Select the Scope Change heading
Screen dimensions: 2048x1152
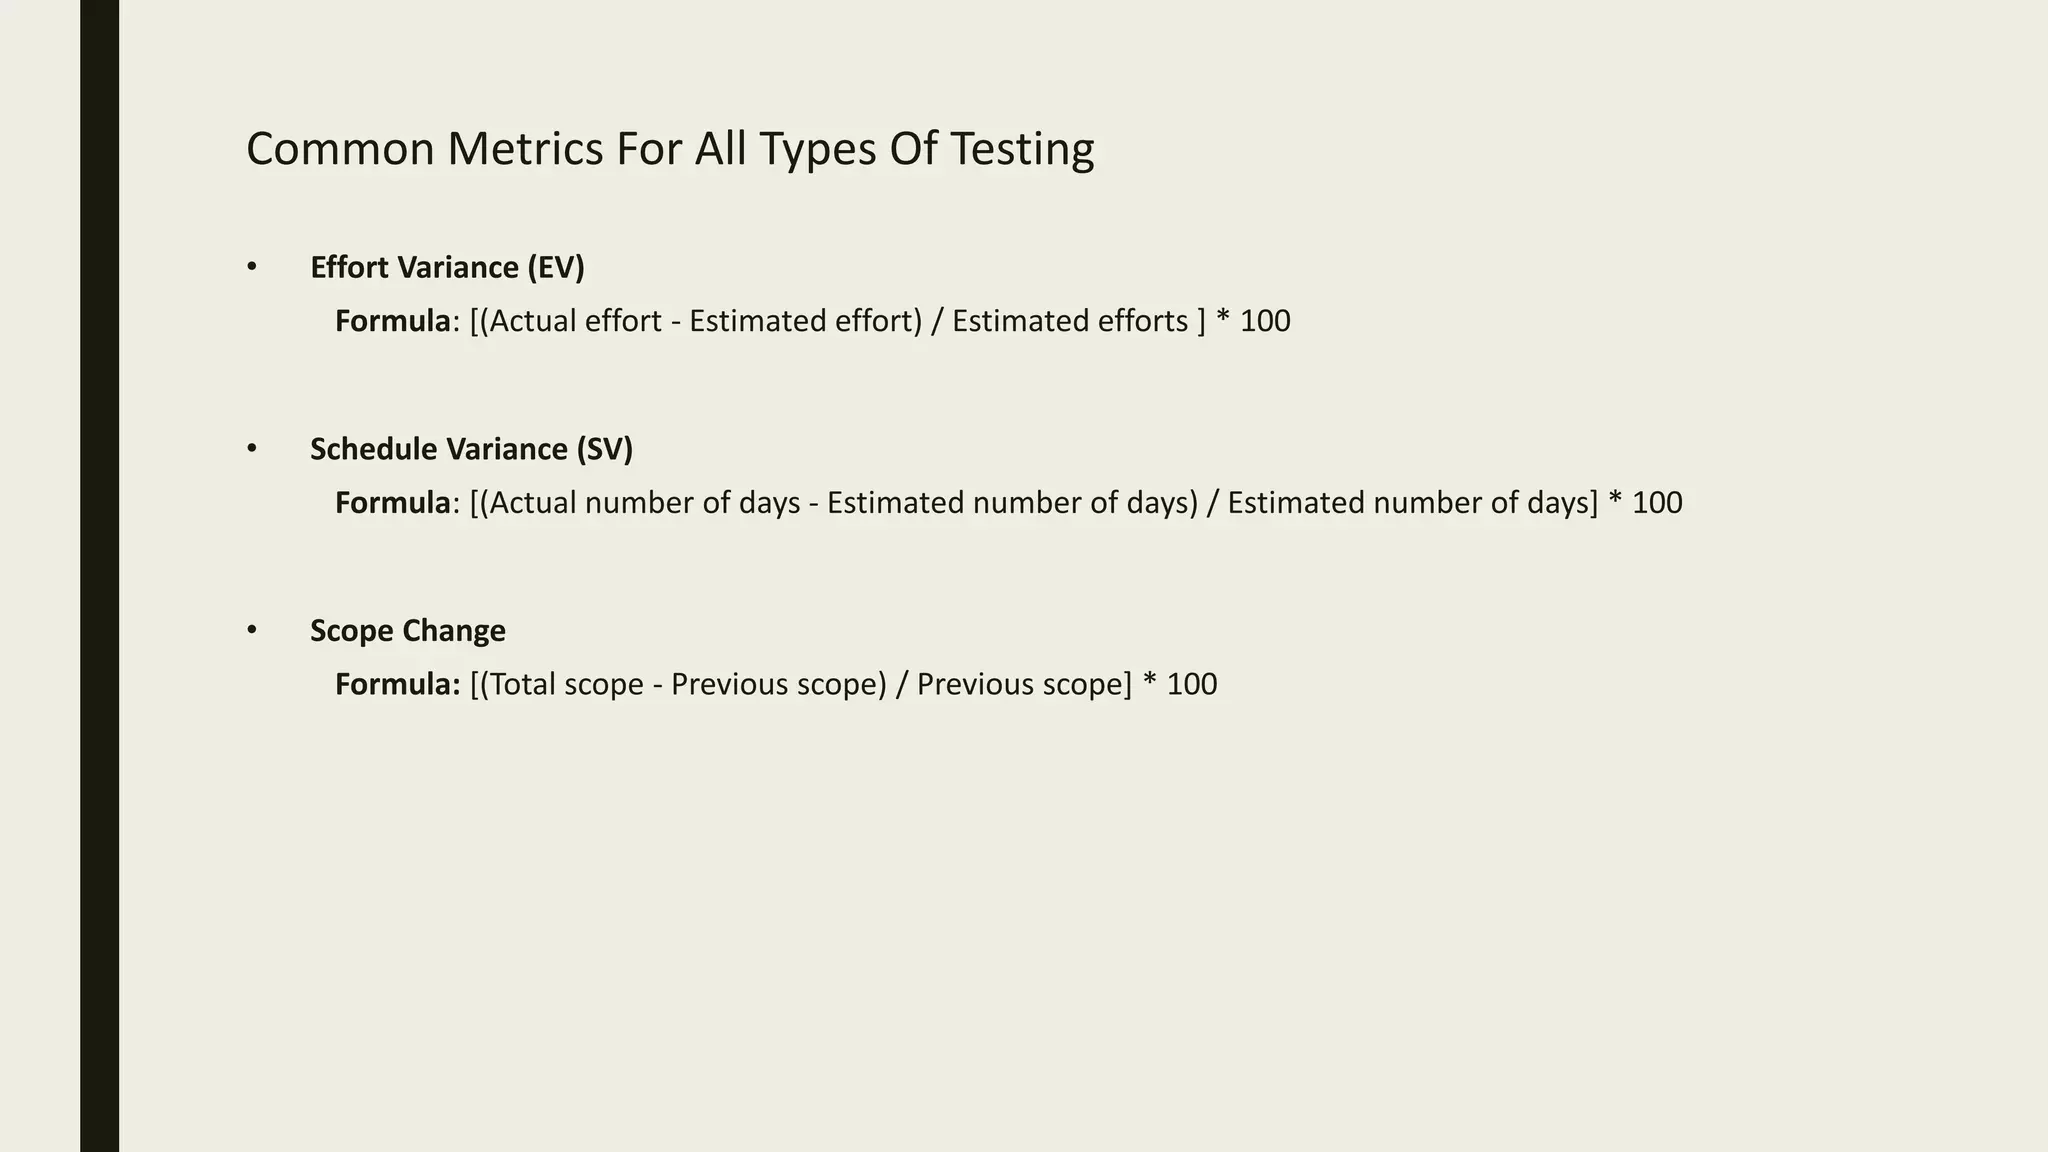pyautogui.click(x=408, y=631)
